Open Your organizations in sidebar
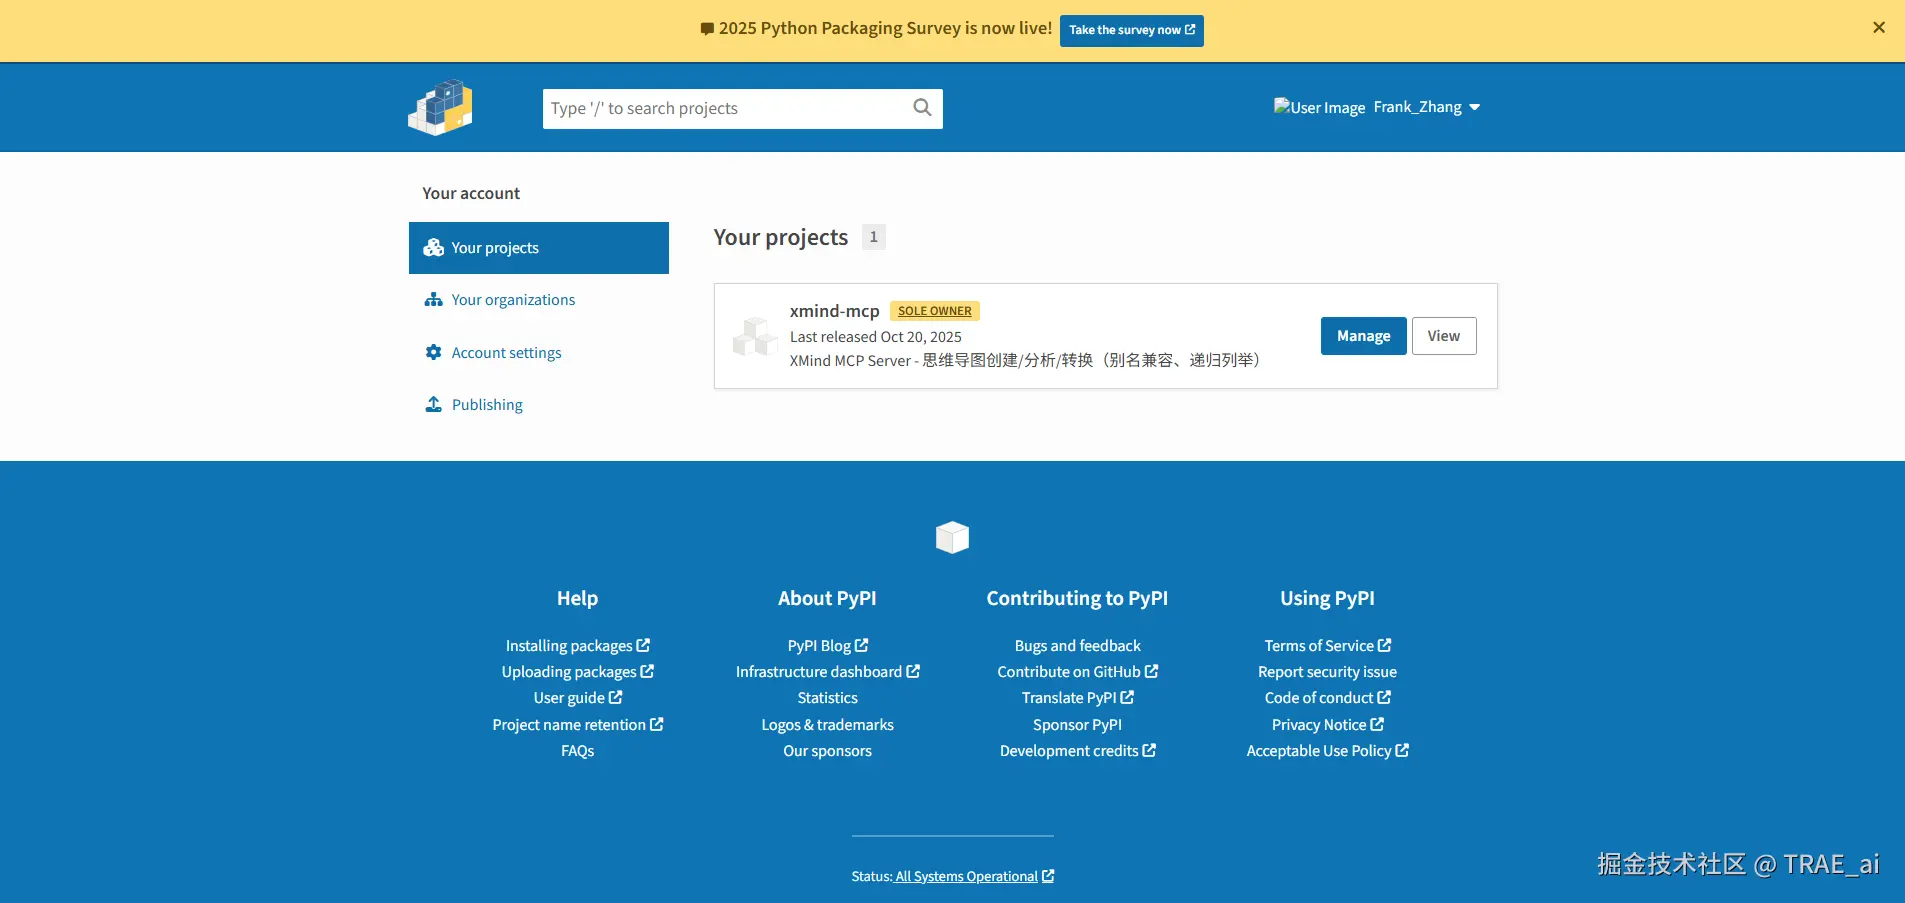Image resolution: width=1905 pixels, height=903 pixels. click(x=513, y=300)
